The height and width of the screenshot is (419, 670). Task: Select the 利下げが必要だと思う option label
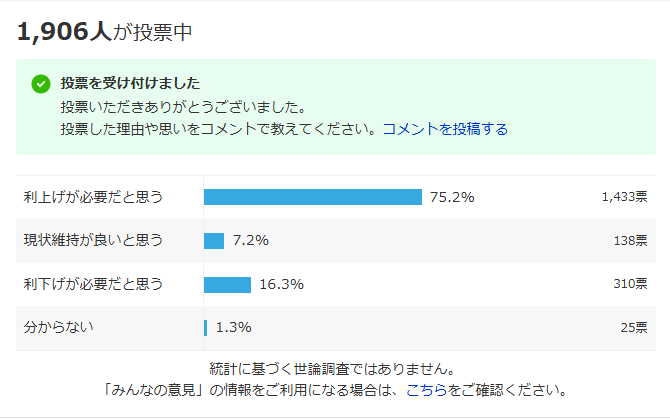[x=93, y=284]
